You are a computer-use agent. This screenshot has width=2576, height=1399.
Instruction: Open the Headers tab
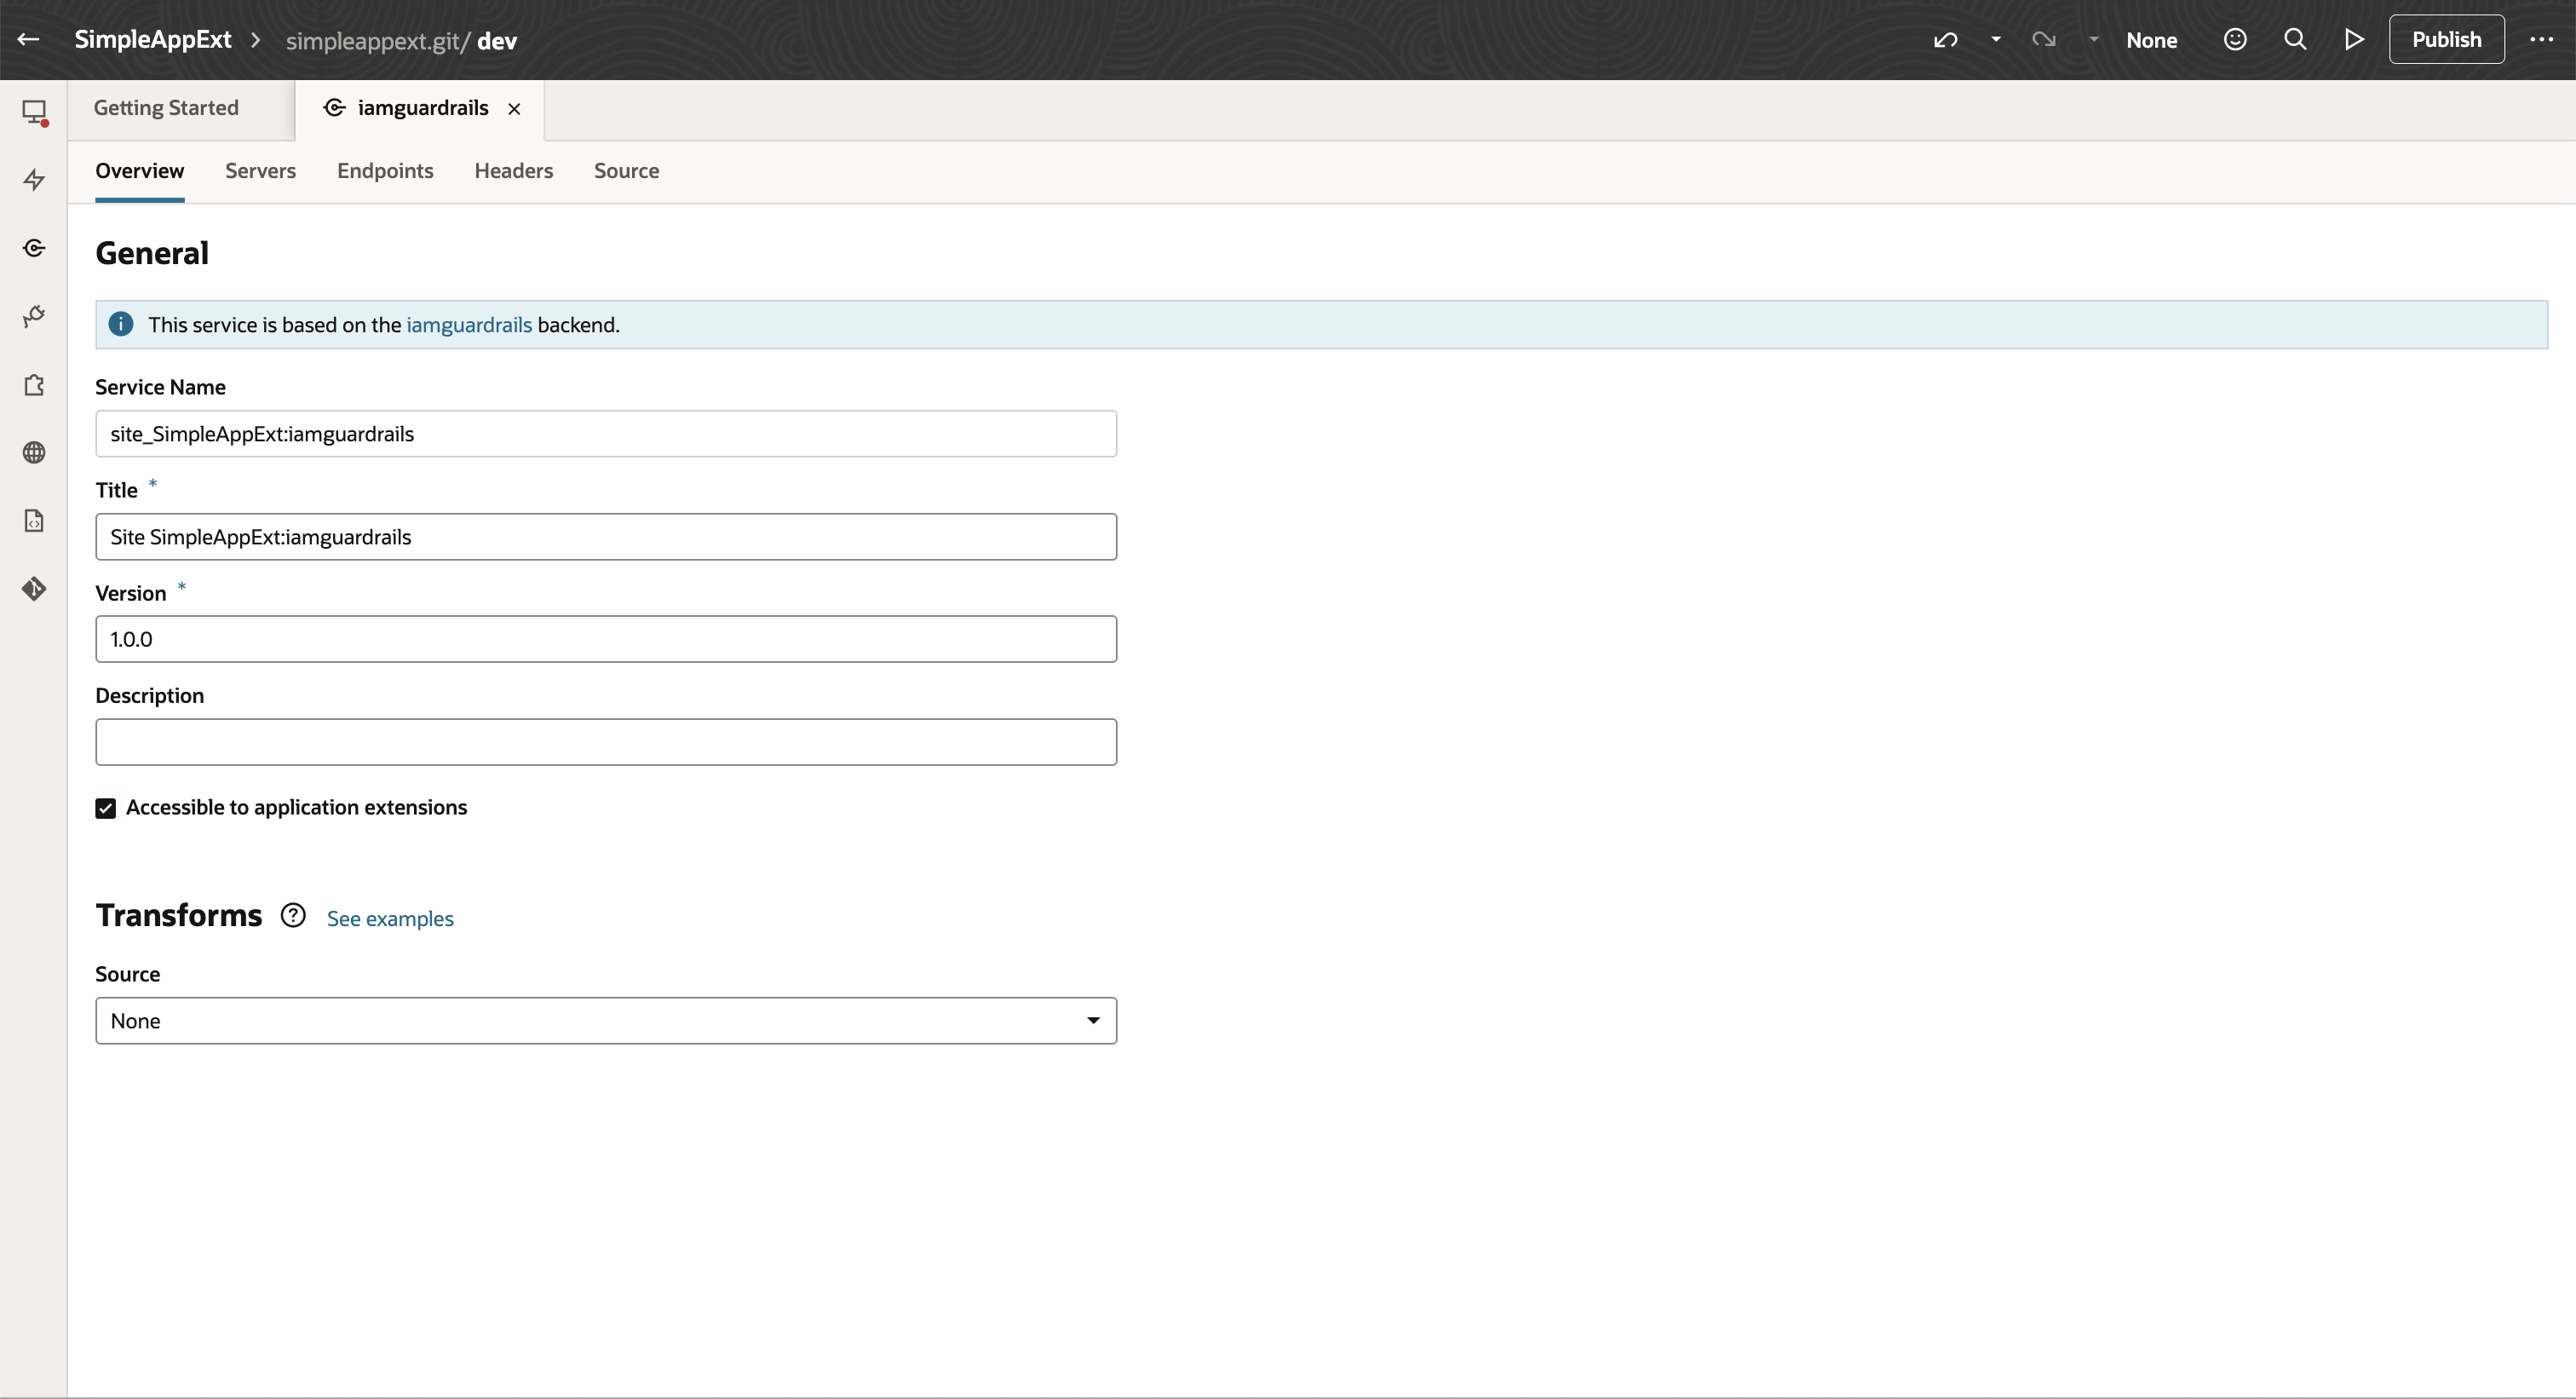(x=513, y=171)
